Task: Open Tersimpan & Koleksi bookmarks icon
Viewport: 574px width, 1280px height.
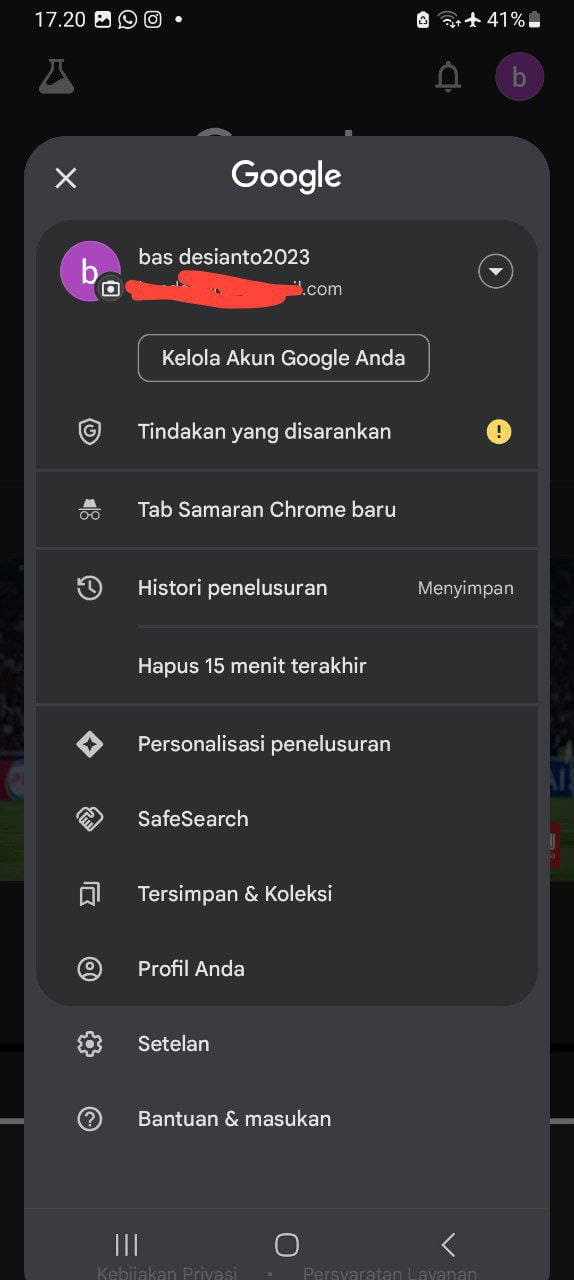Action: 90,894
